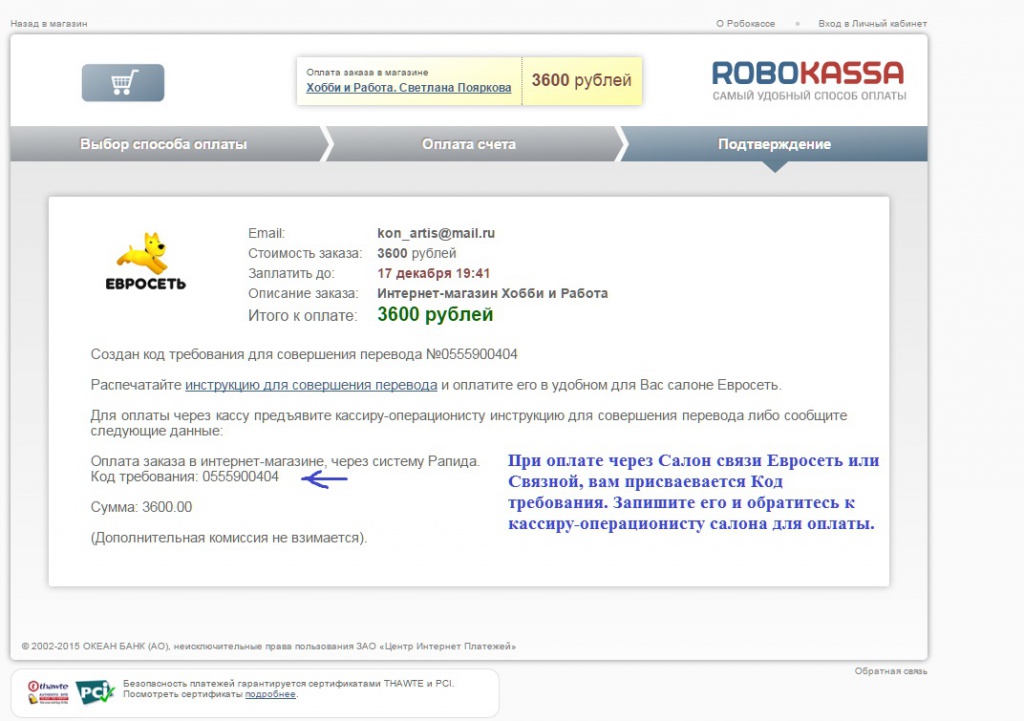Open Хобби и Работа. Светлана Пояркова shop link
The image size is (1024, 721).
(x=409, y=88)
